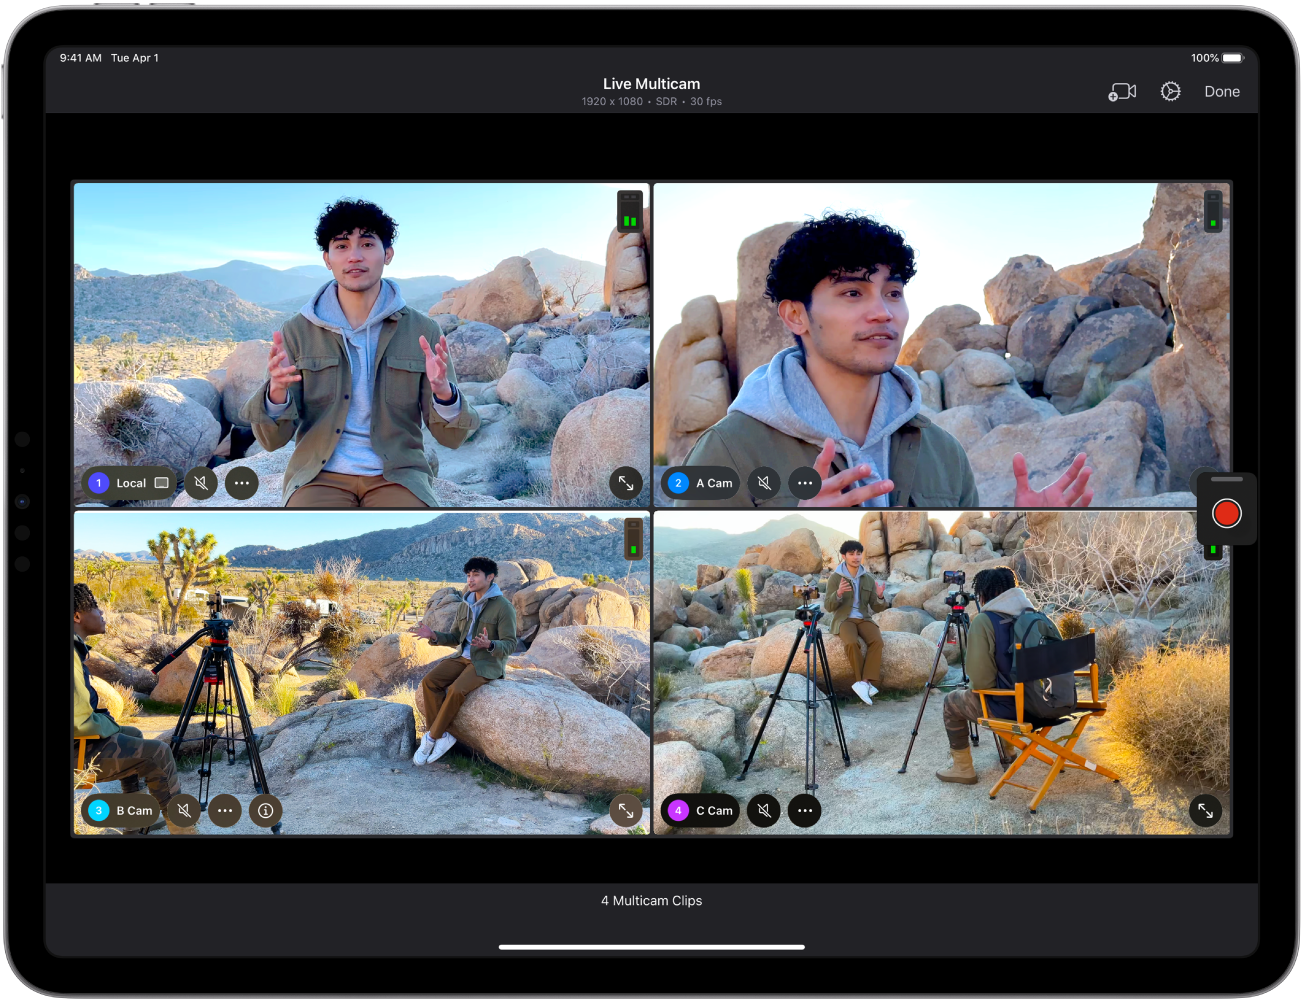The height and width of the screenshot is (1003, 1303).
Task: Open more options for C Cam
Action: click(x=804, y=811)
